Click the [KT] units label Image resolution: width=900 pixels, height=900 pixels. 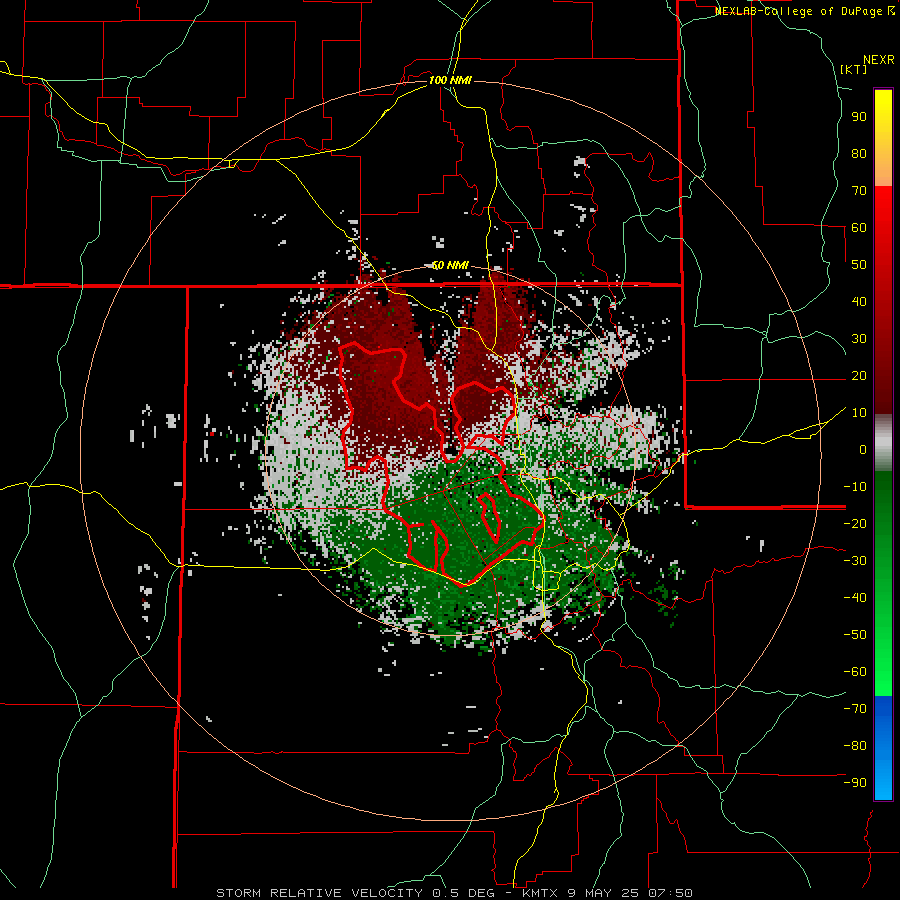click(854, 69)
